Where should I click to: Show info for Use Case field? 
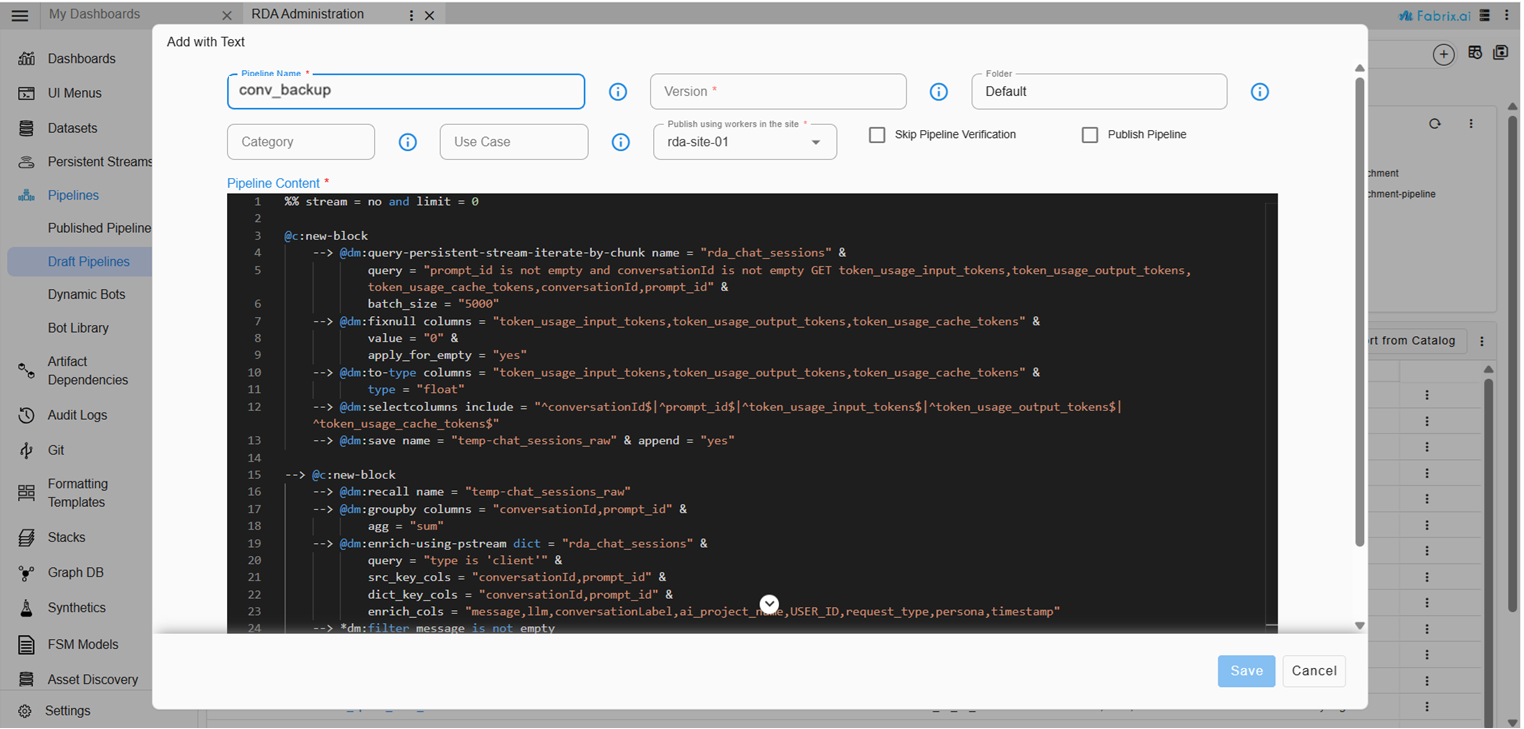click(621, 142)
